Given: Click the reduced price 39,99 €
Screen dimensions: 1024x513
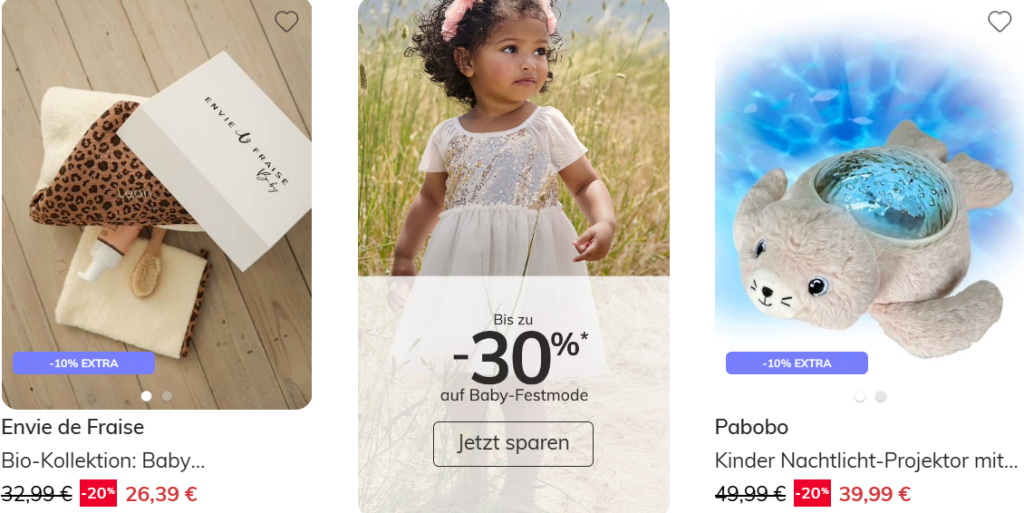Looking at the screenshot, I should [x=874, y=494].
